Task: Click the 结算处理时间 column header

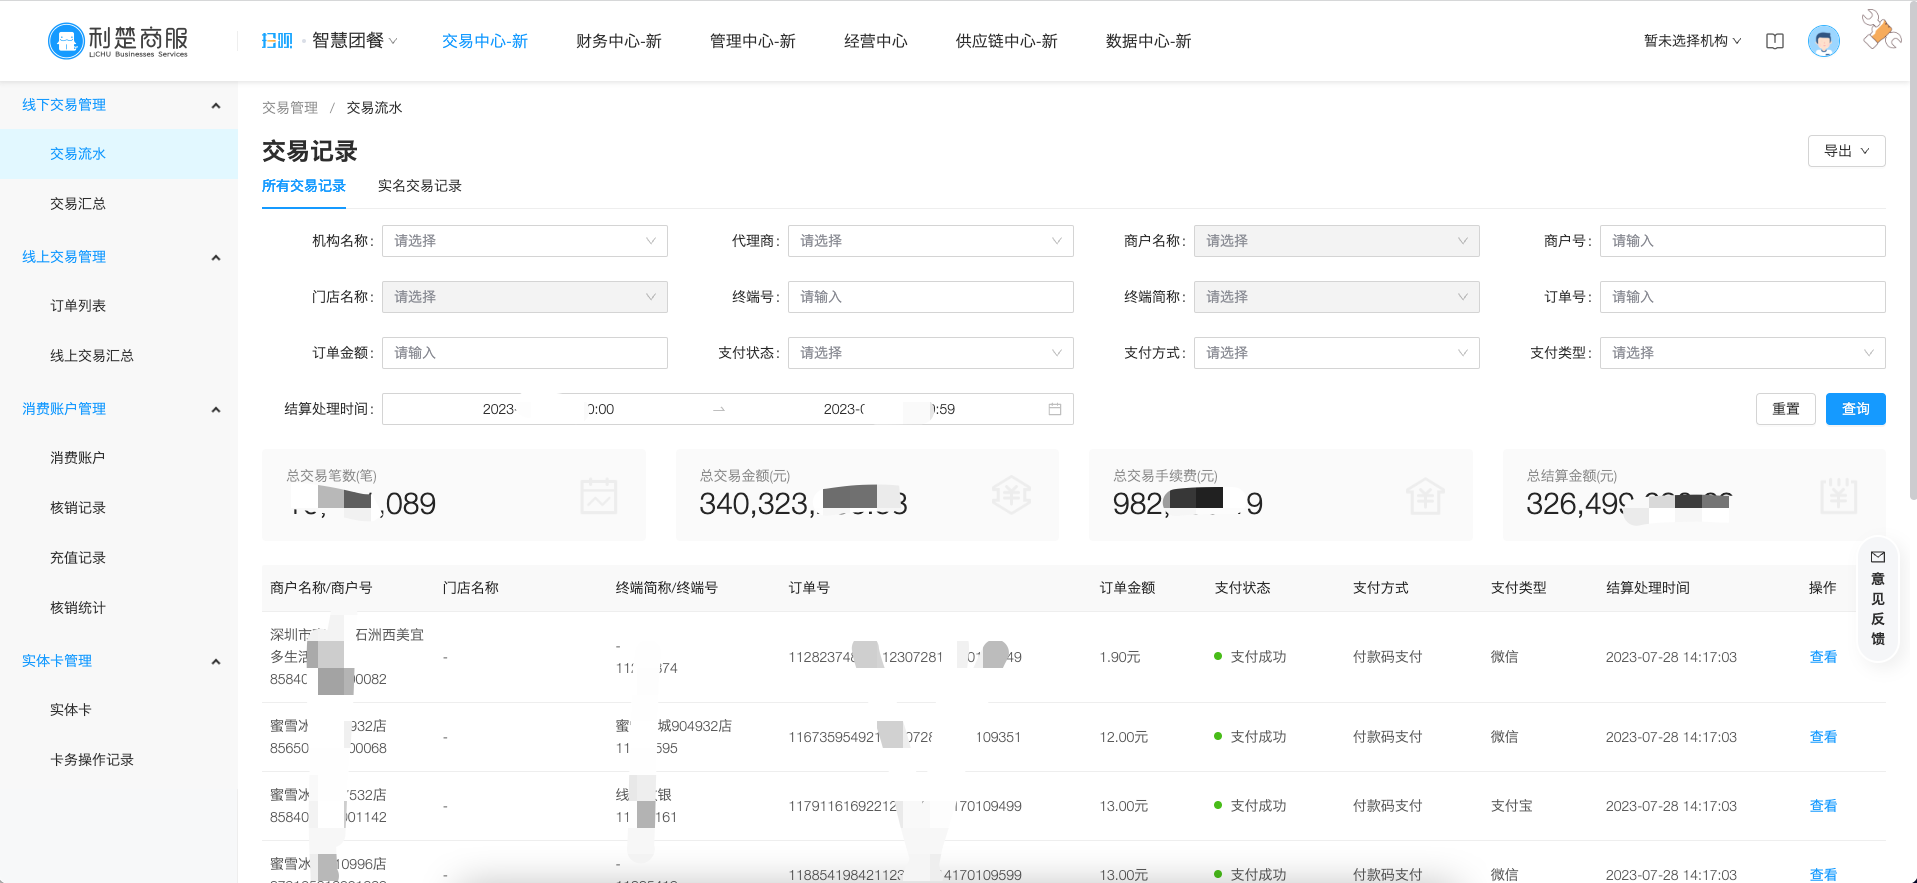Action: pyautogui.click(x=1648, y=588)
